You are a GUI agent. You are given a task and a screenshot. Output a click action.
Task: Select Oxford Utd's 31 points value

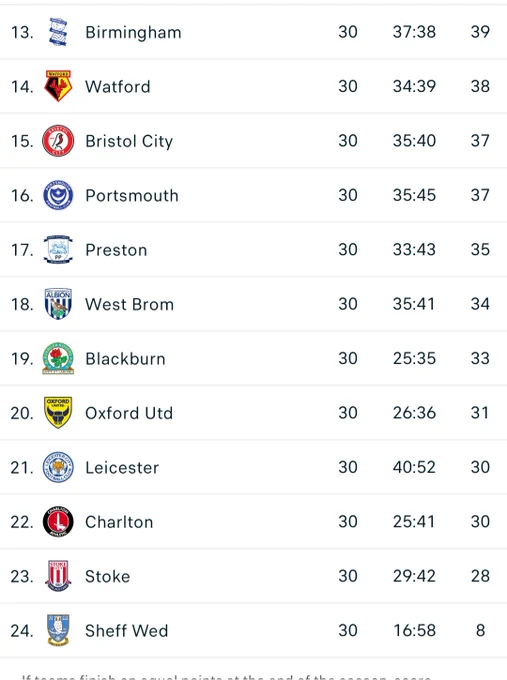(480, 412)
